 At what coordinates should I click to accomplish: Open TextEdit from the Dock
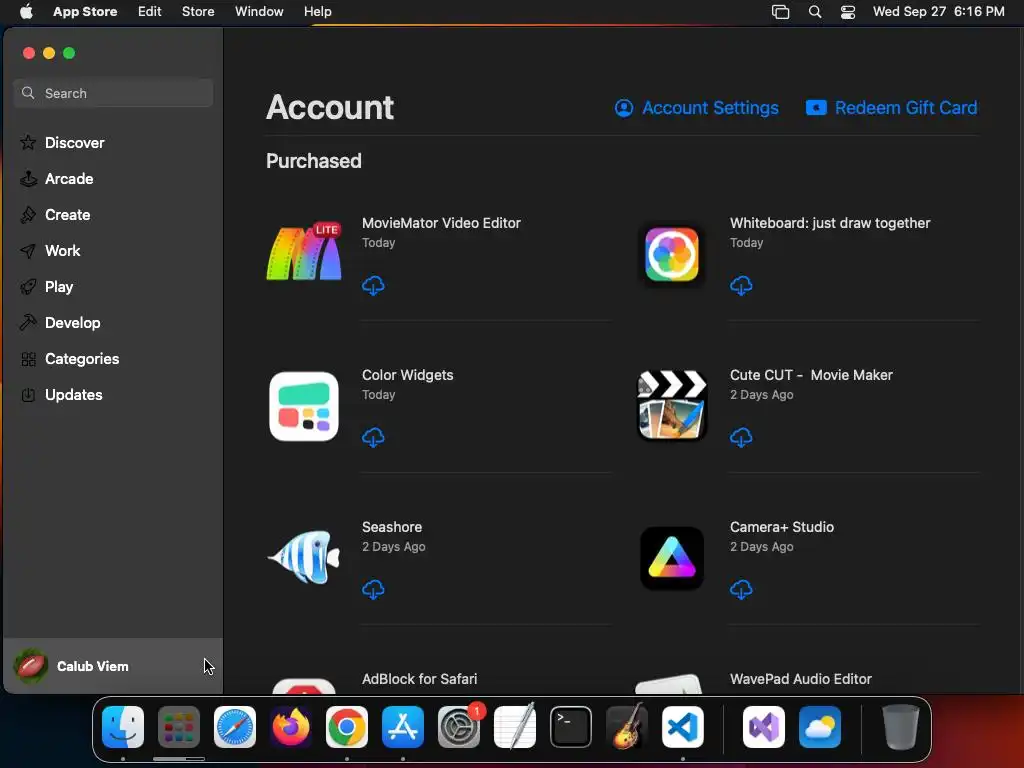point(515,727)
